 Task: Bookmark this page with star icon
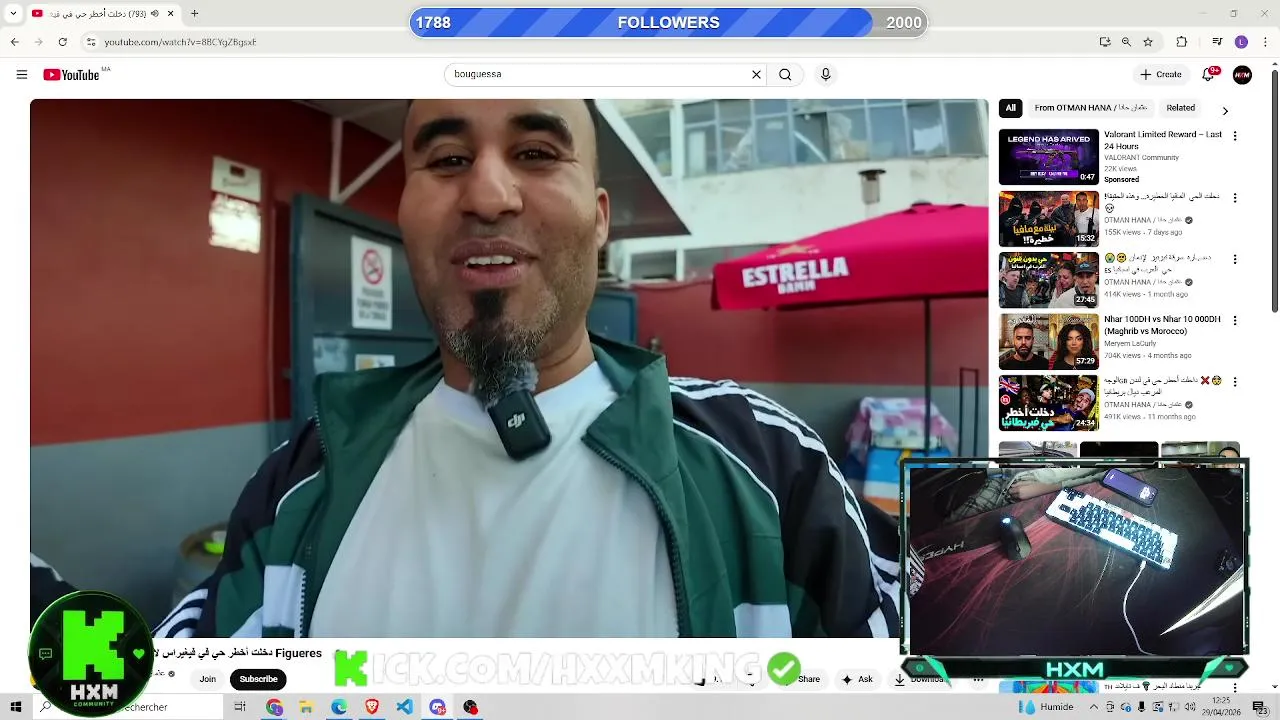(x=1148, y=42)
